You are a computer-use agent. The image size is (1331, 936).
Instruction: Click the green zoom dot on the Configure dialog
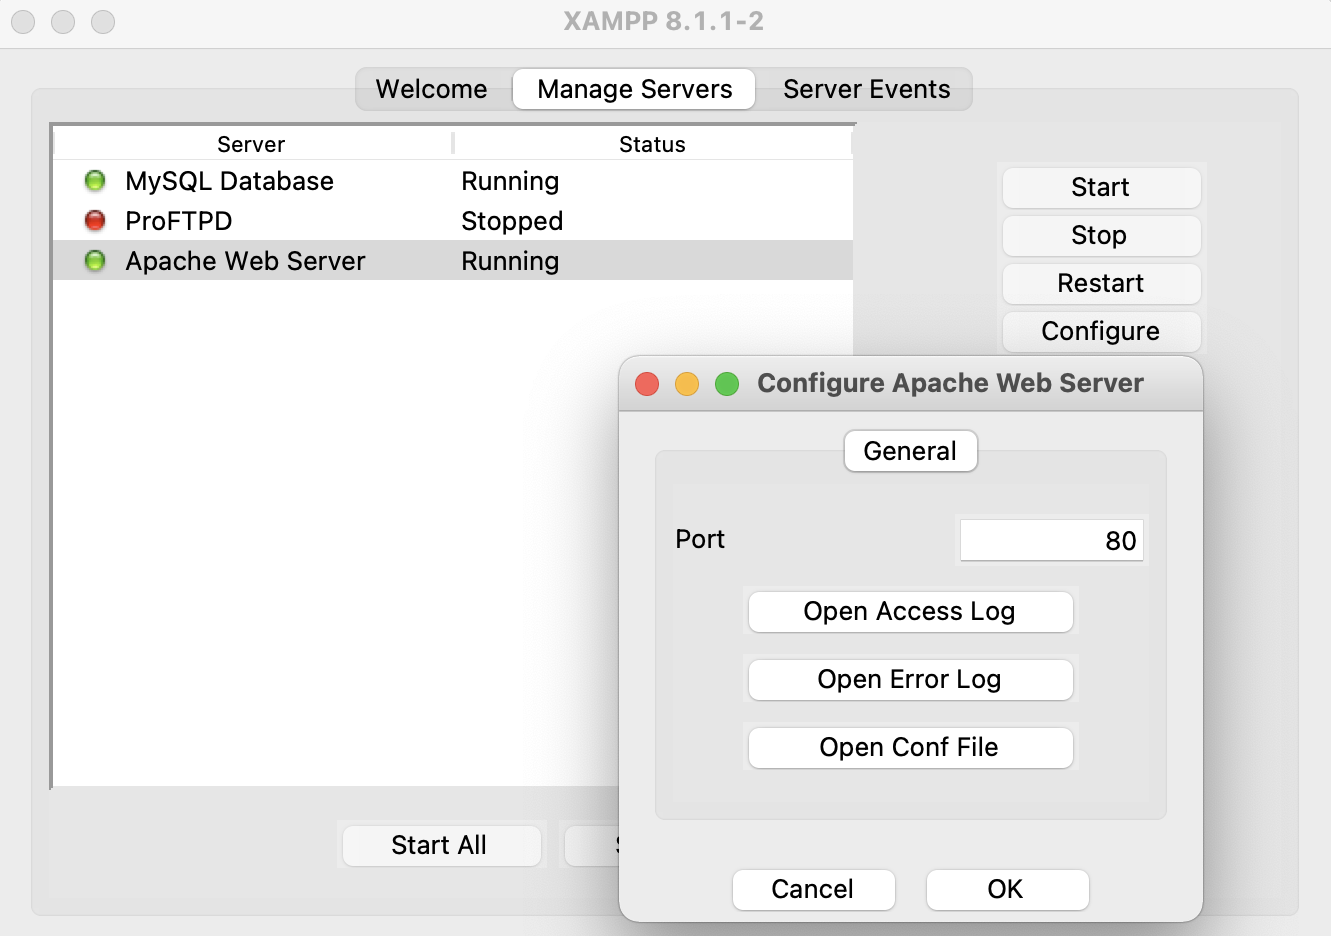pos(727,383)
